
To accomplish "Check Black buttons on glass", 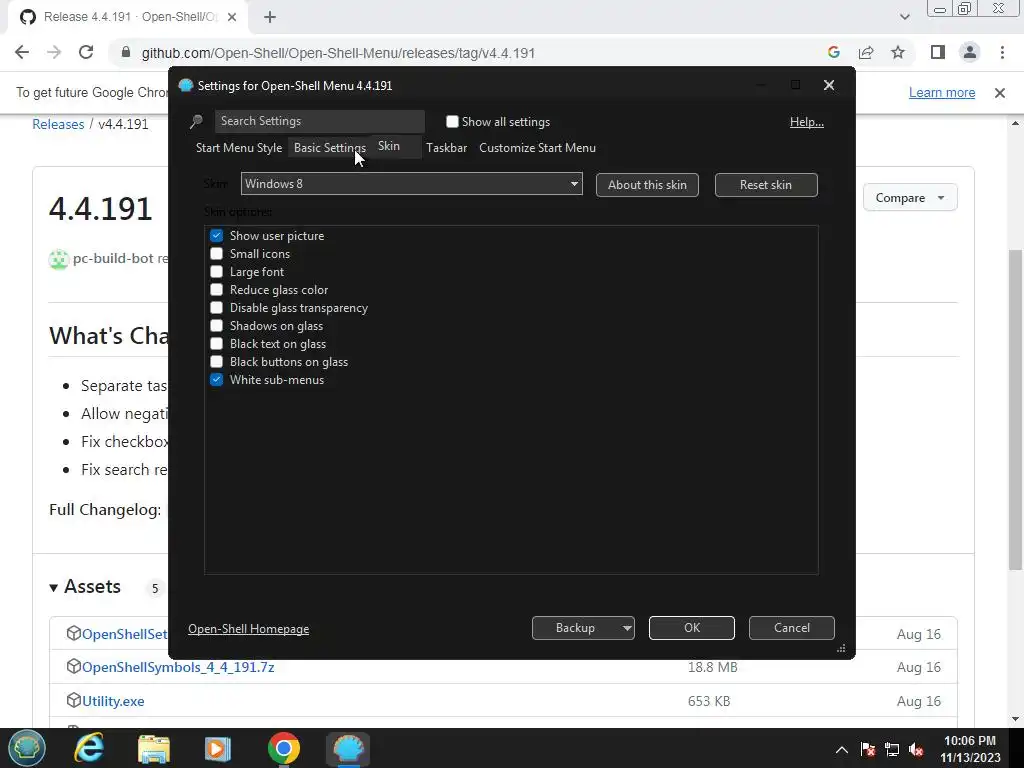I will click(x=216, y=361).
